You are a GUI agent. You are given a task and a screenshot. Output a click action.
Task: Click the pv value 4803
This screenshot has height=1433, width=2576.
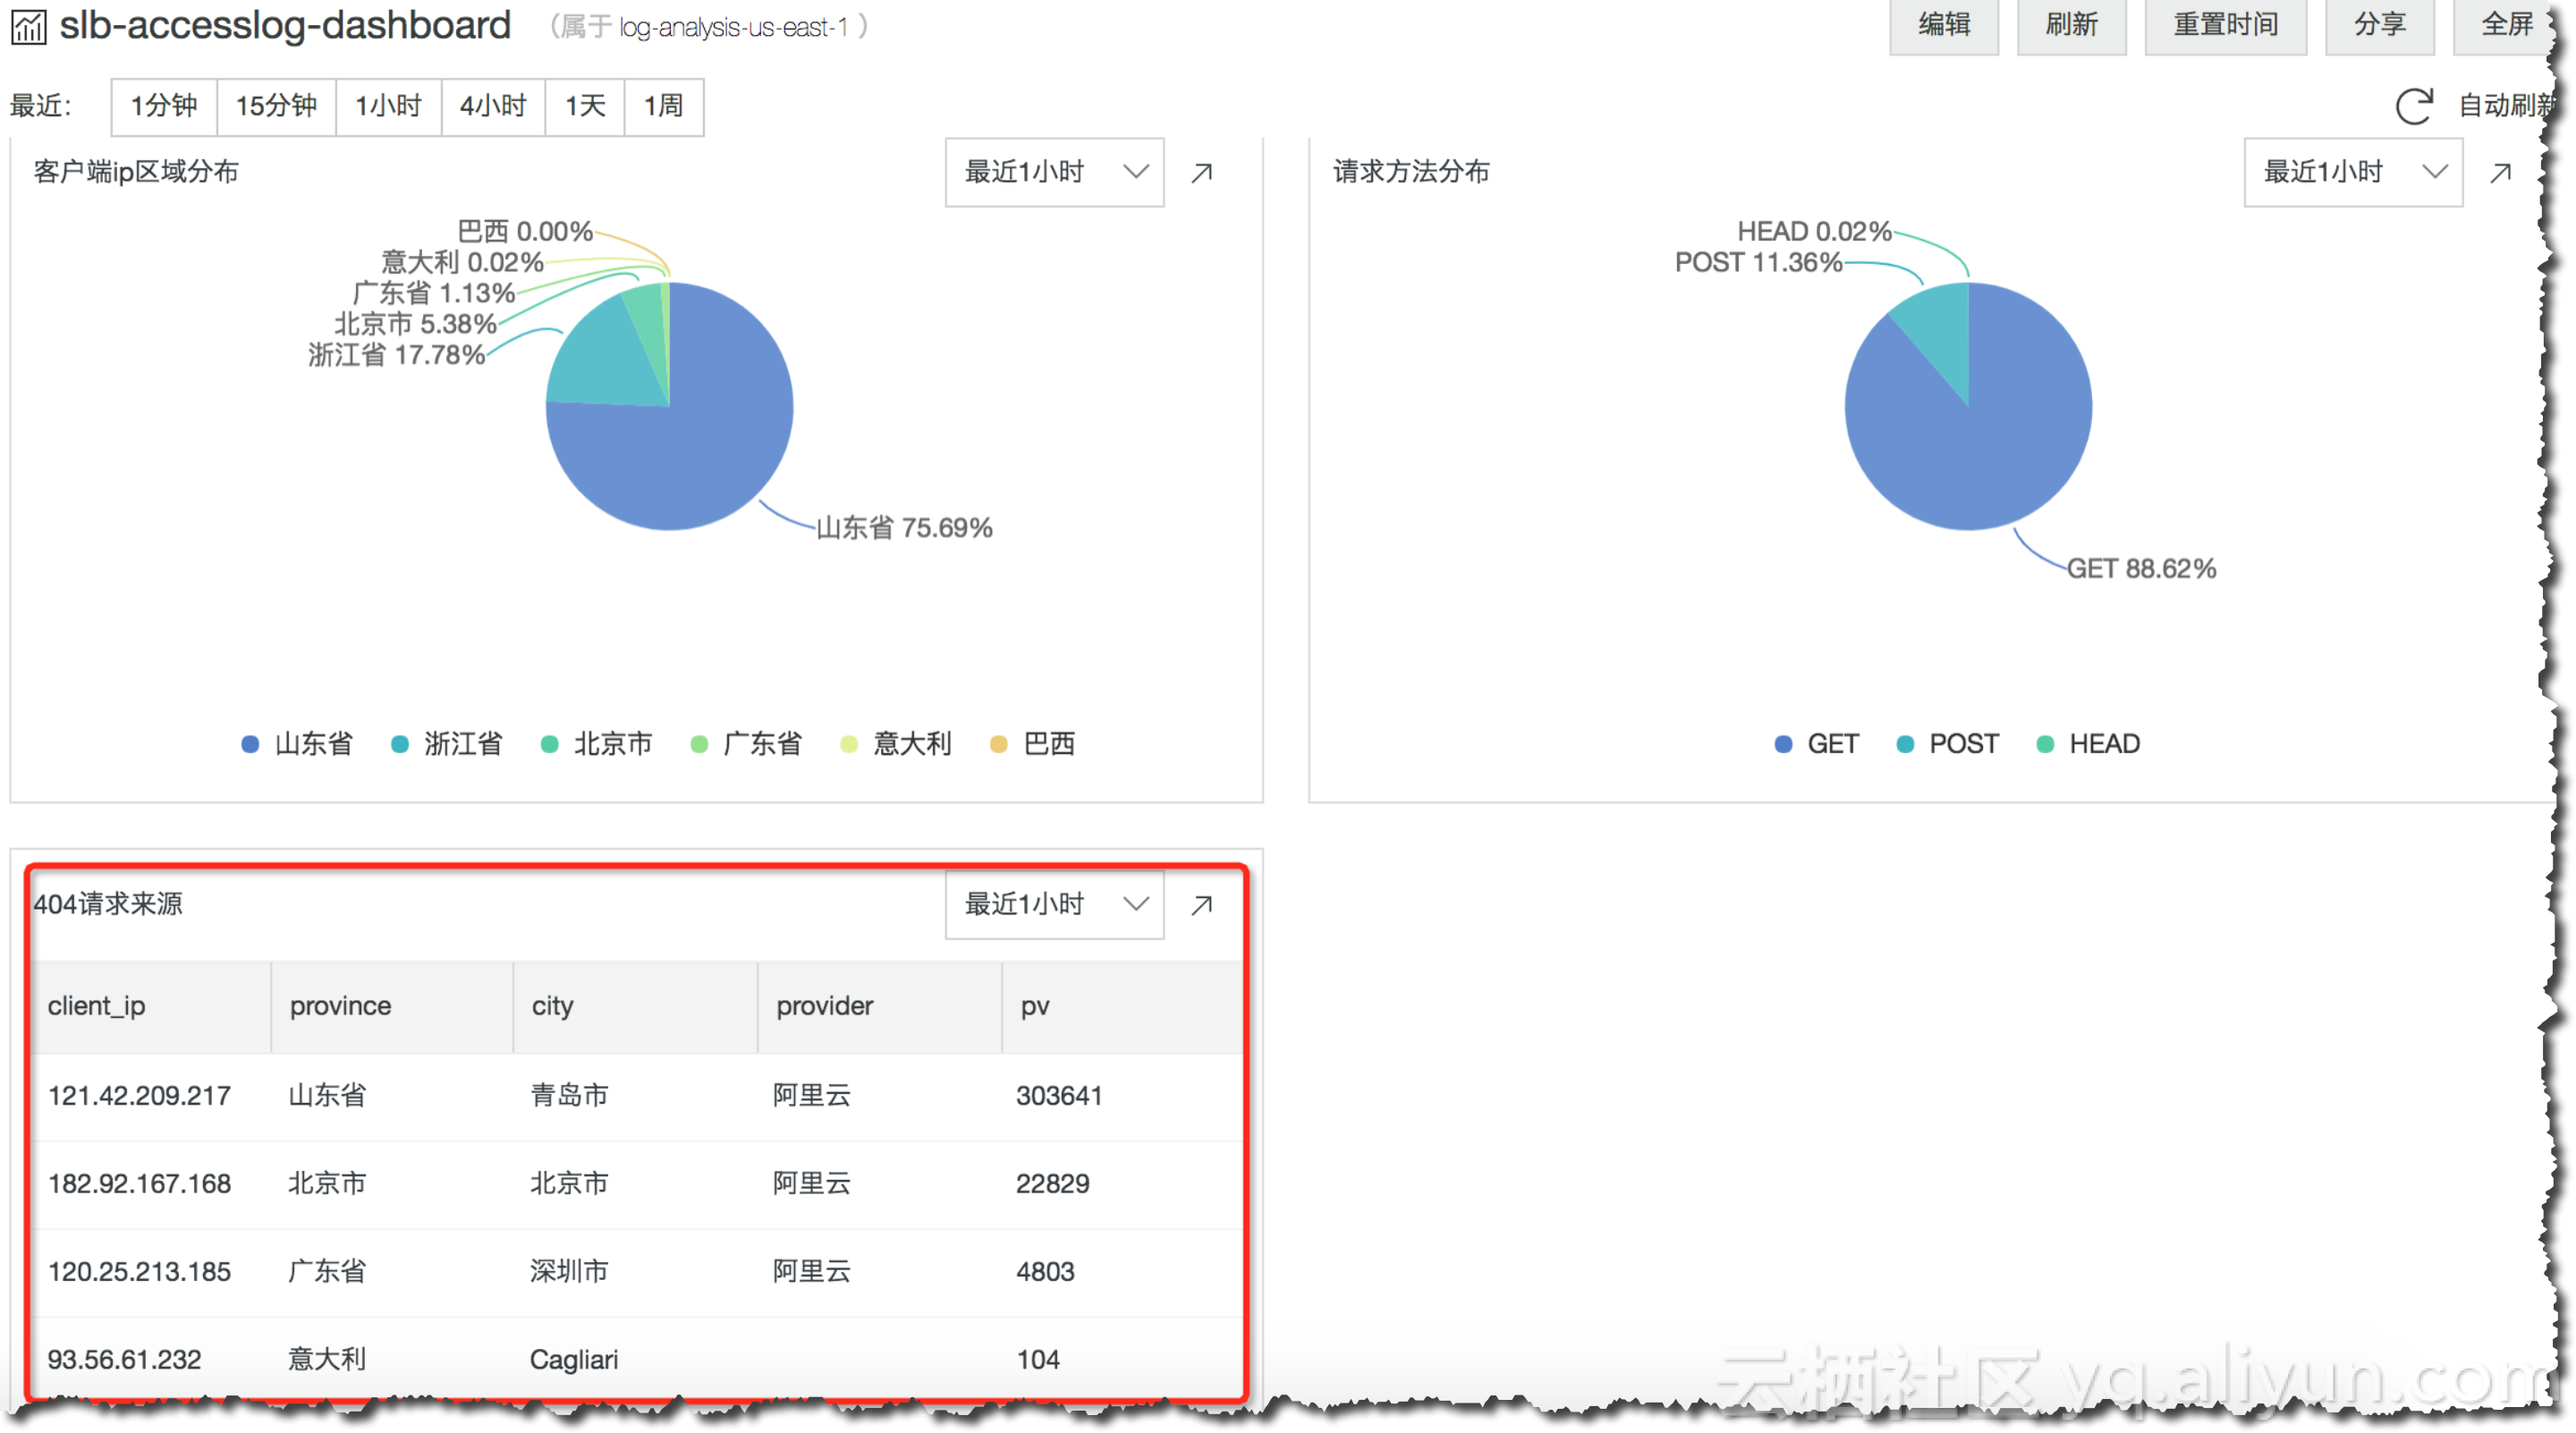(x=1045, y=1272)
